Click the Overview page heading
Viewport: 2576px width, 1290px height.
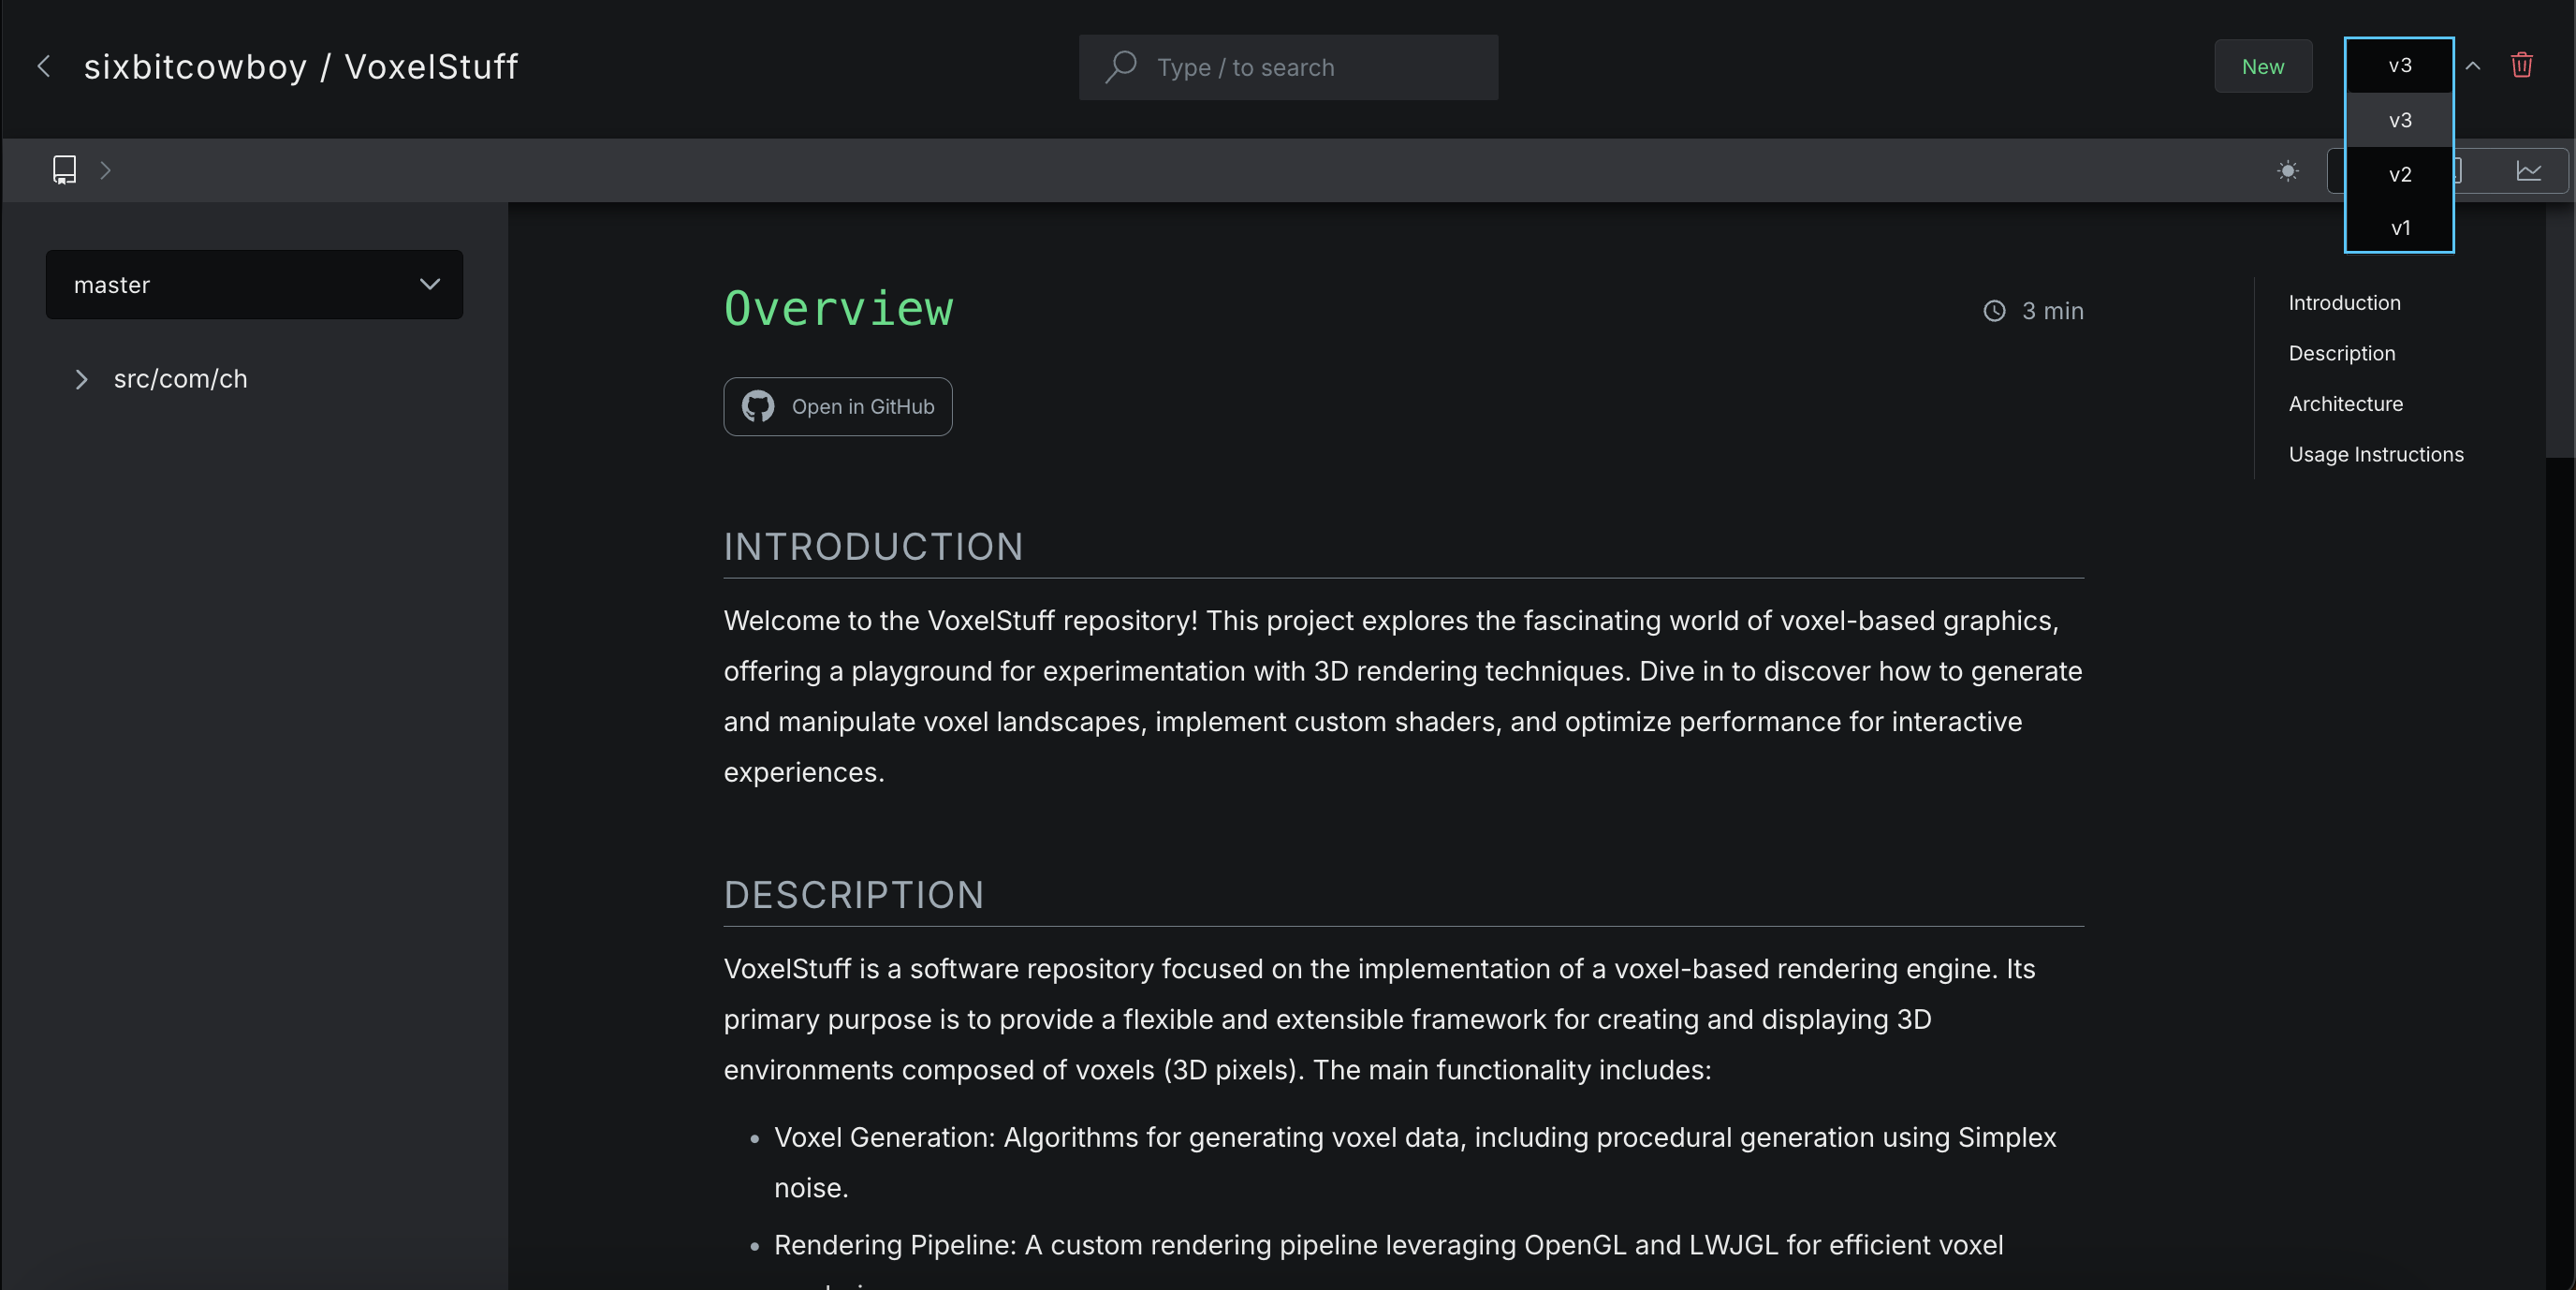[x=838, y=308]
